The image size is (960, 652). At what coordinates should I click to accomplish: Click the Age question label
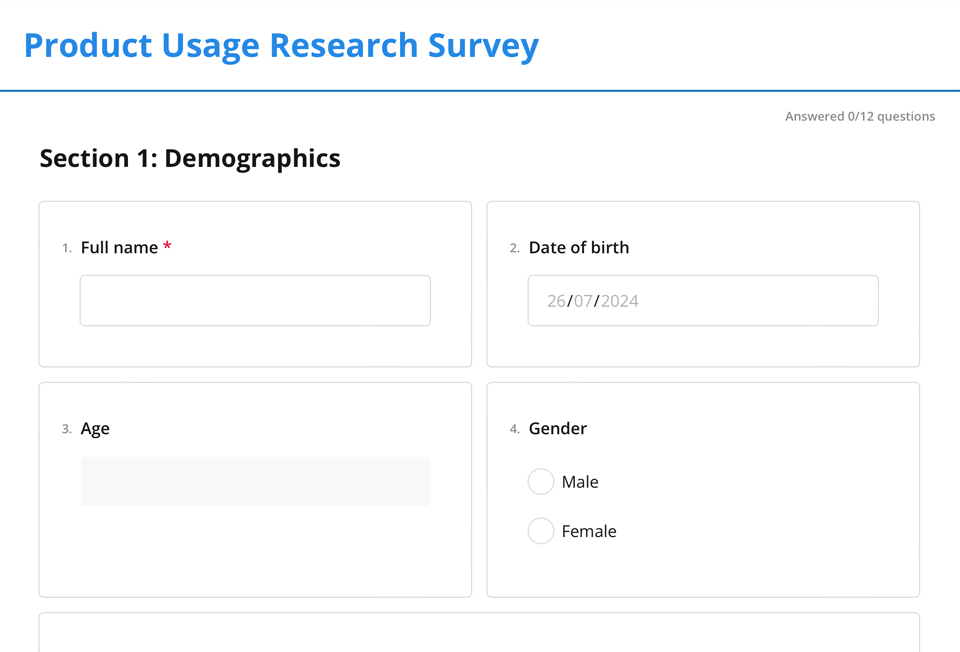[x=95, y=428]
